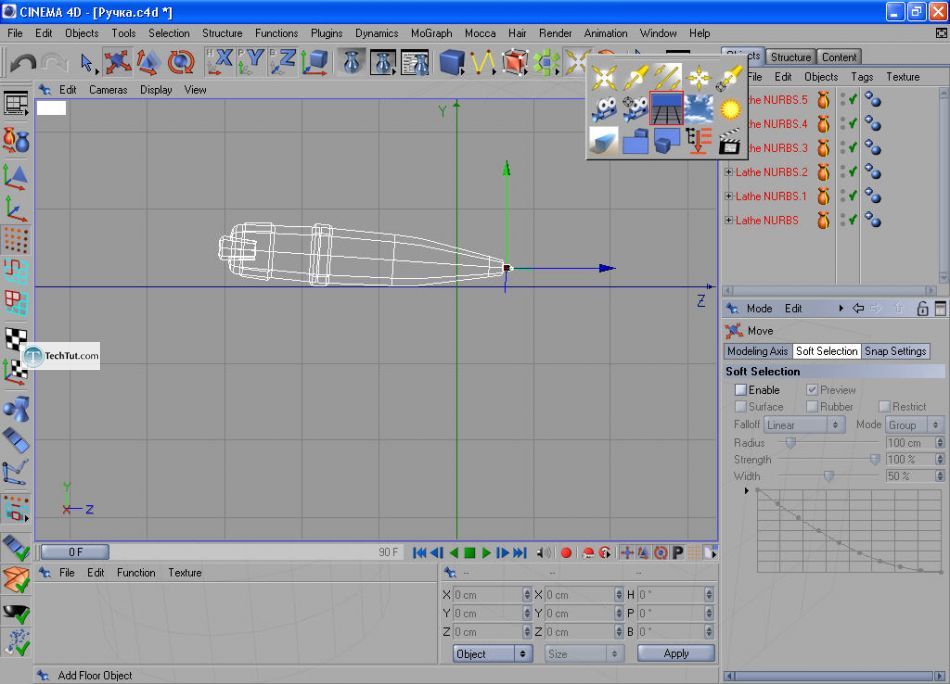
Task: Choose the Floor object icon in the popup palette
Action: tap(666, 109)
